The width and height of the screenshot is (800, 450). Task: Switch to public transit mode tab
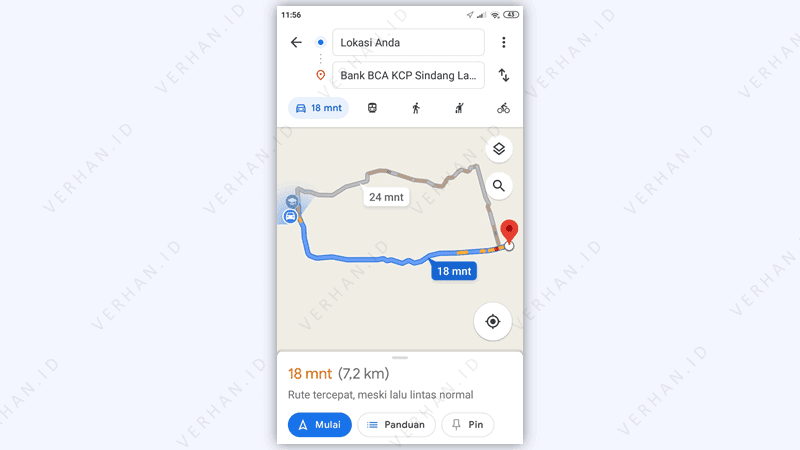point(372,108)
